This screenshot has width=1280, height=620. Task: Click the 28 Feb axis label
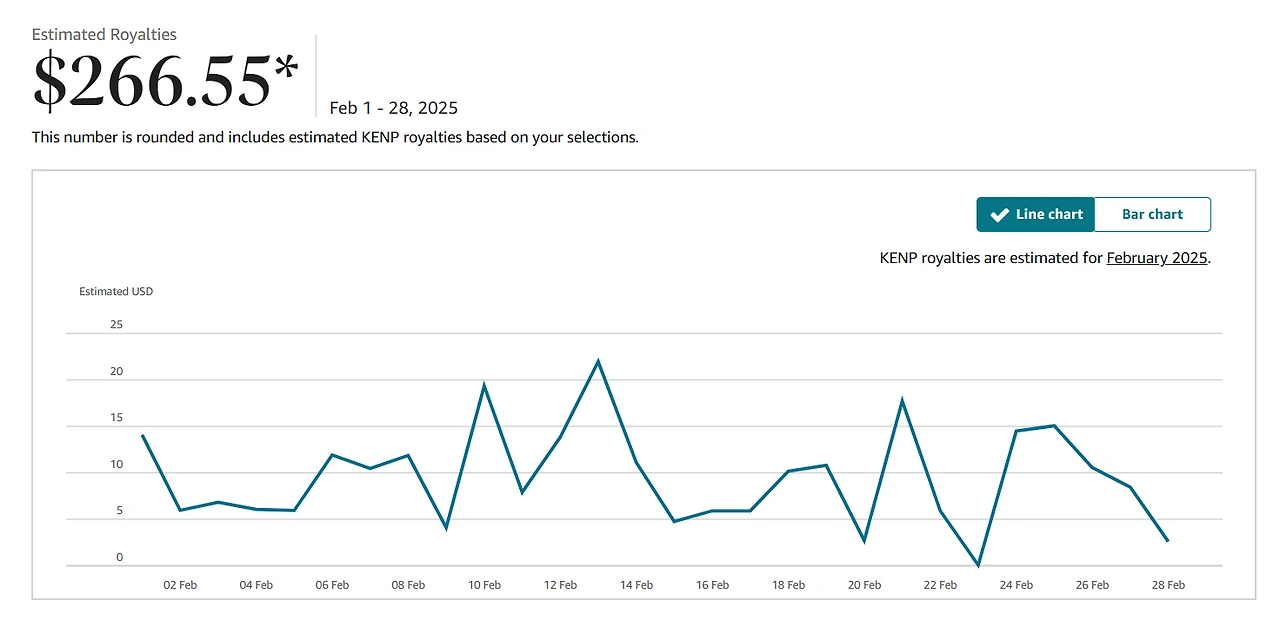click(1168, 585)
